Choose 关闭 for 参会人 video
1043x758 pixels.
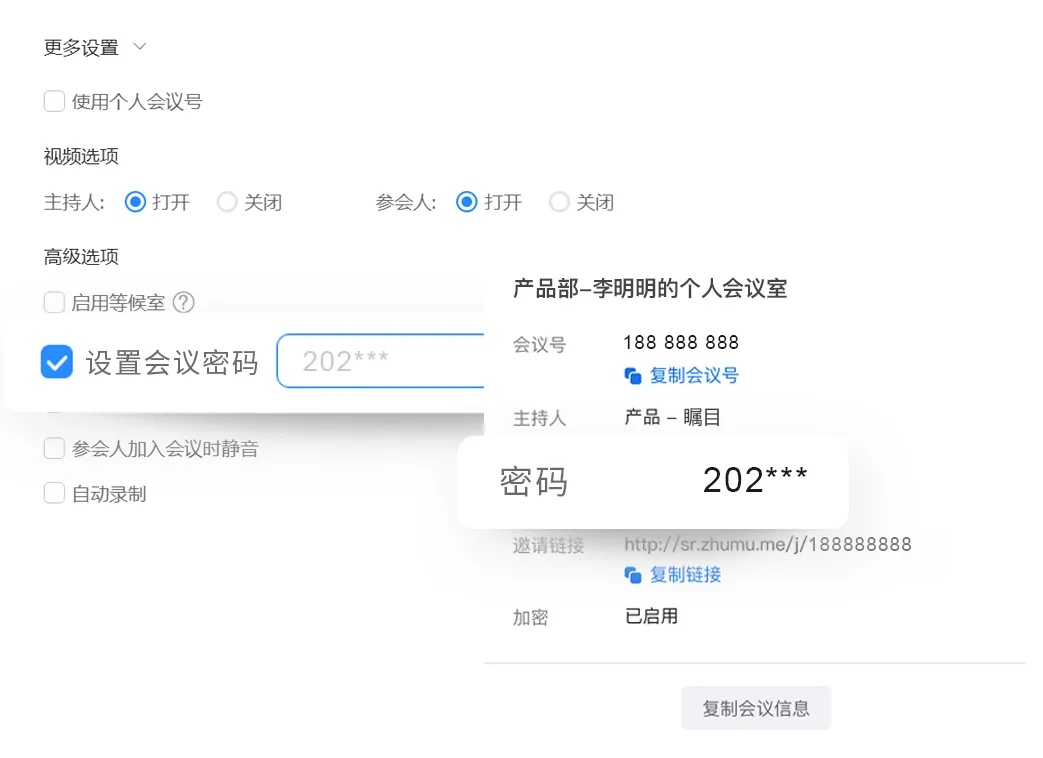click(x=559, y=202)
